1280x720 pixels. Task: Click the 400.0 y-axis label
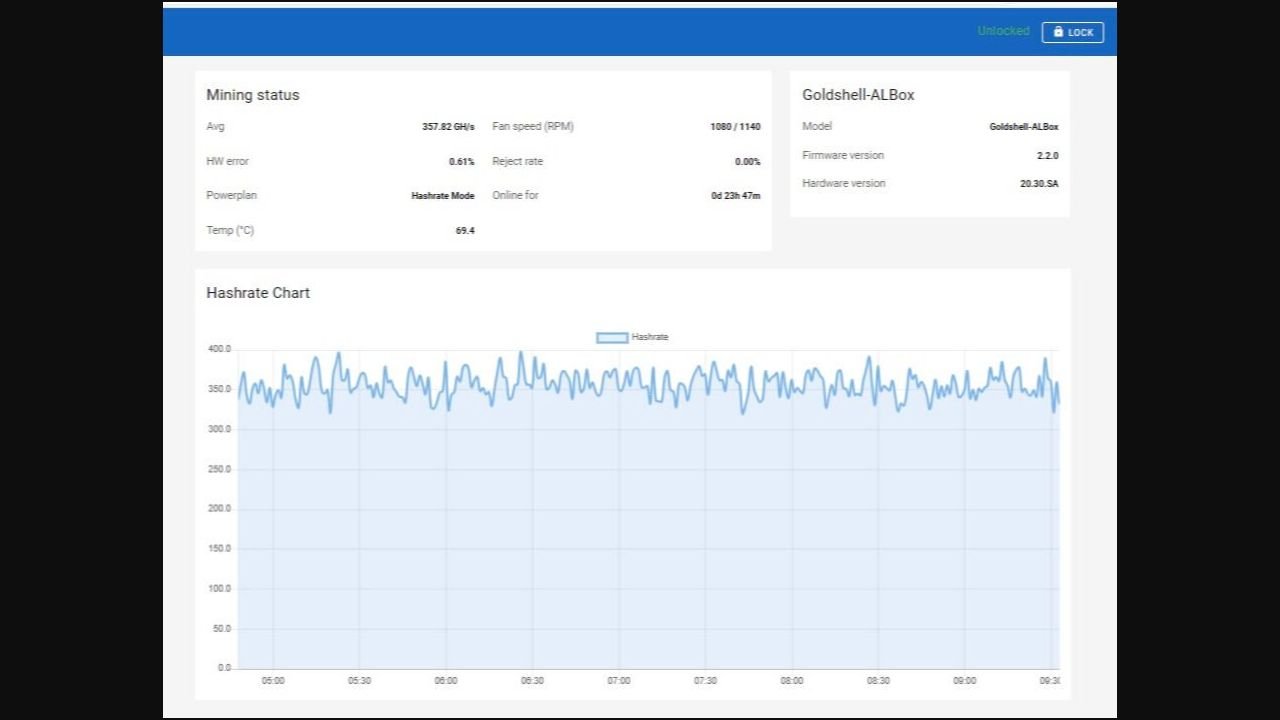(x=219, y=349)
